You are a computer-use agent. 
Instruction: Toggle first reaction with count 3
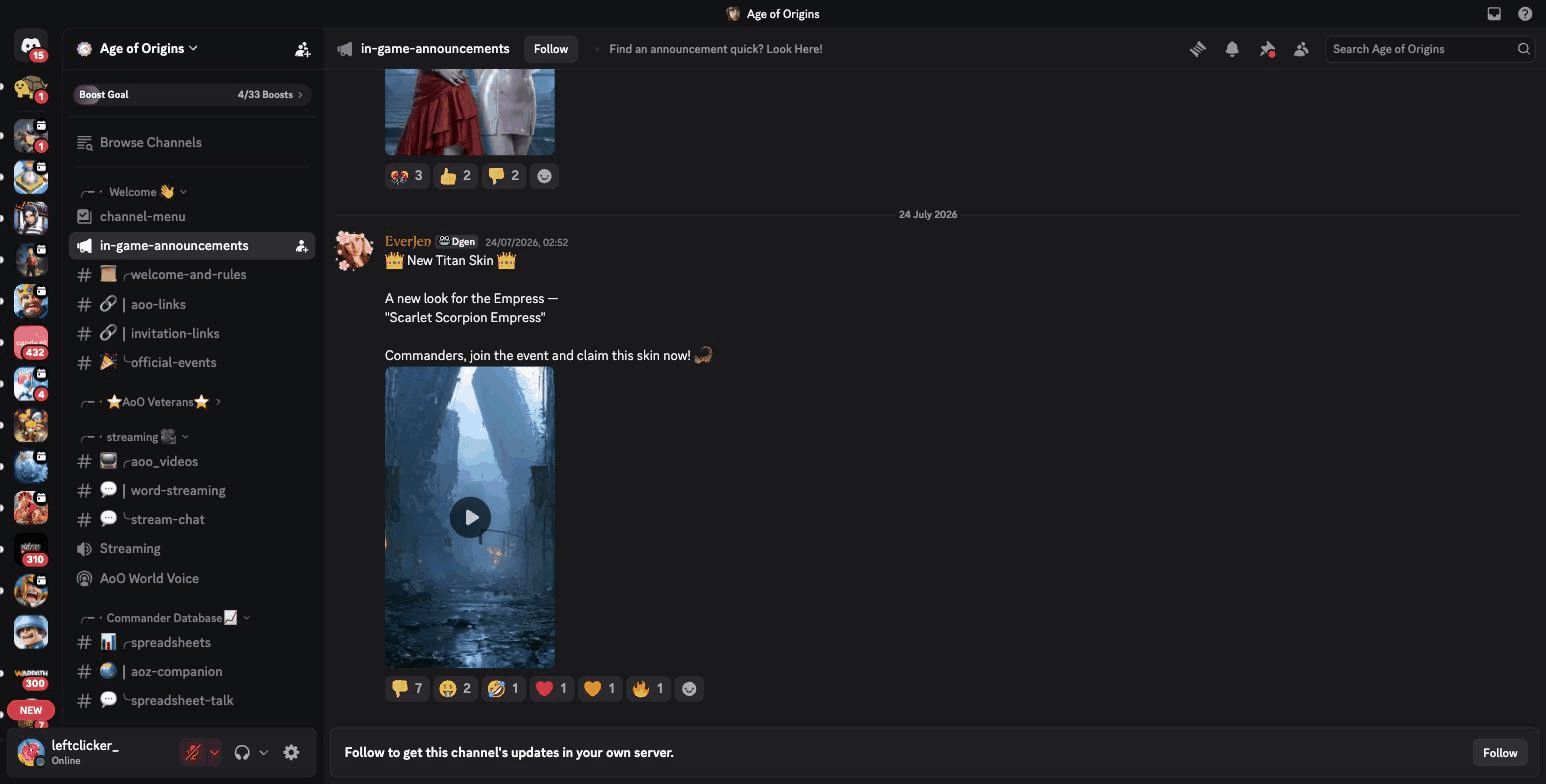coord(407,176)
